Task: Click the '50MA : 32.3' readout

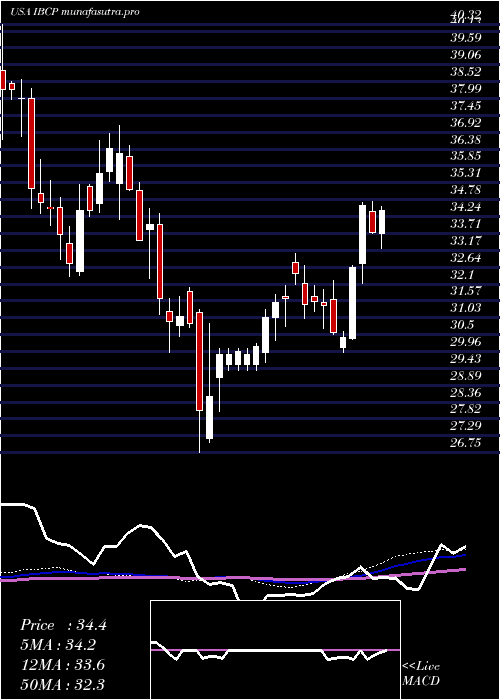Action: tap(62, 685)
